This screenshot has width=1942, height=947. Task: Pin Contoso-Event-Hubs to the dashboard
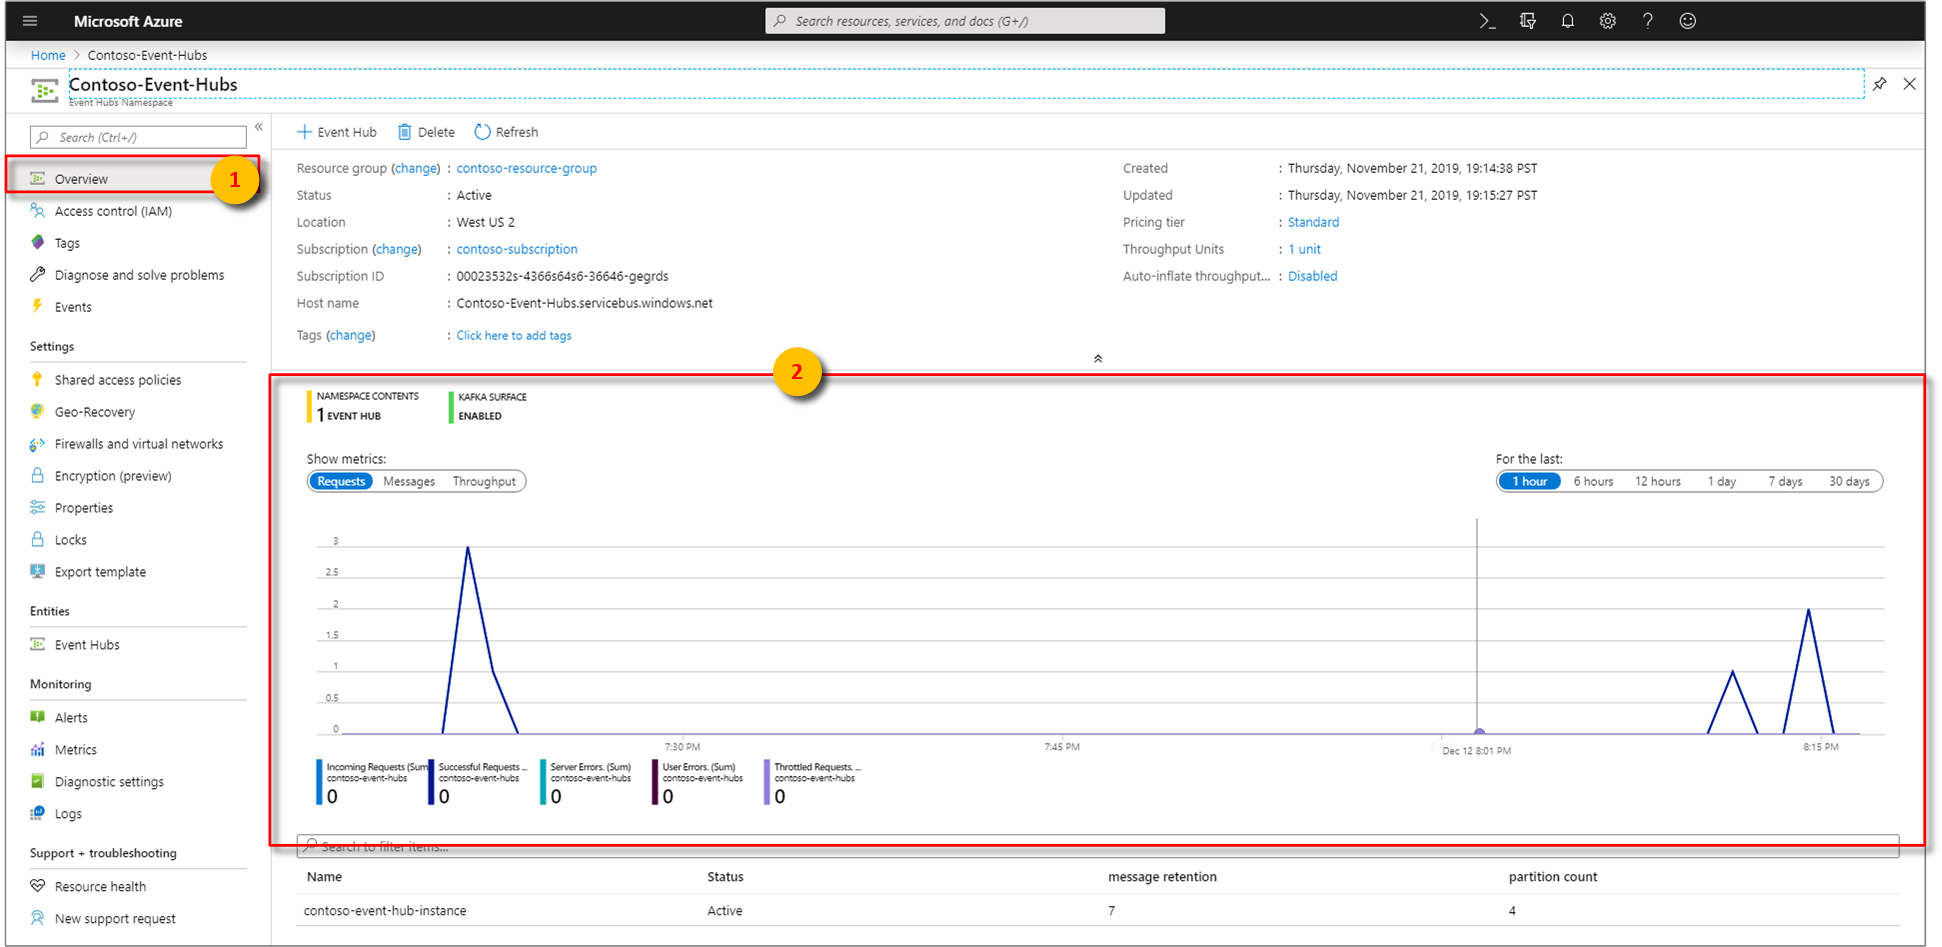pyautogui.click(x=1879, y=84)
